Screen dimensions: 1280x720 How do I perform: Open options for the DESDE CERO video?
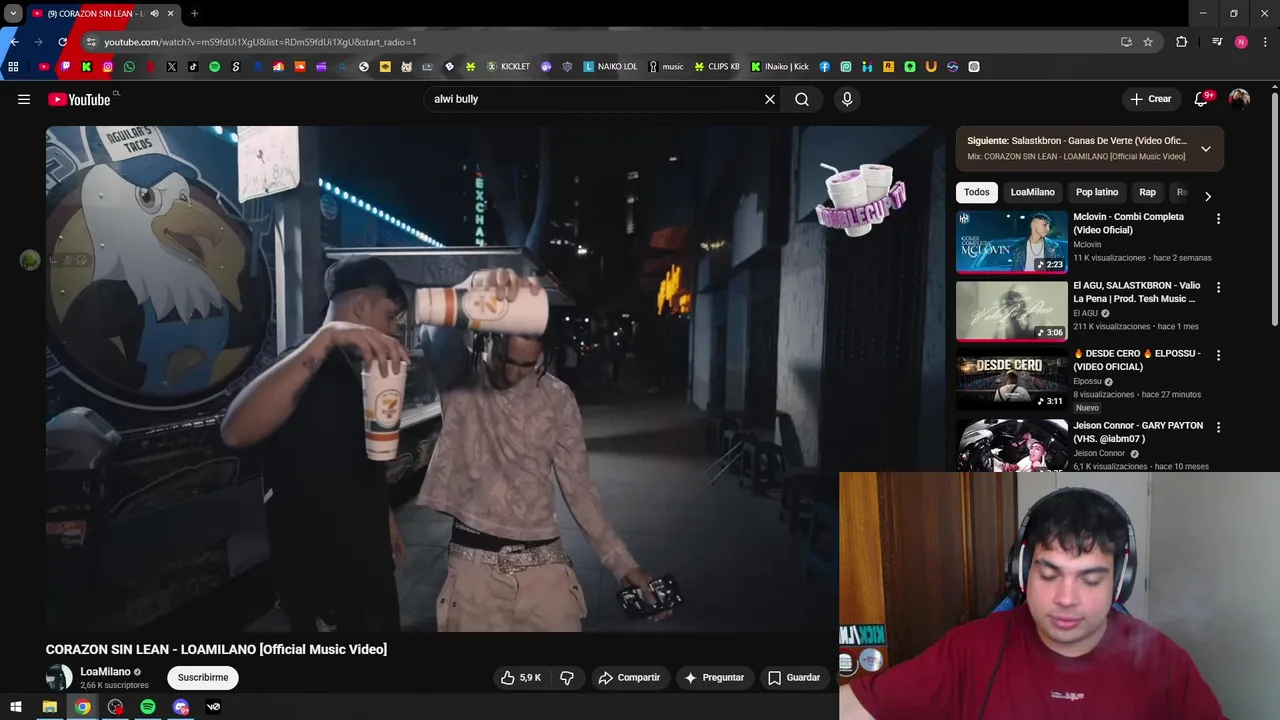point(1218,355)
